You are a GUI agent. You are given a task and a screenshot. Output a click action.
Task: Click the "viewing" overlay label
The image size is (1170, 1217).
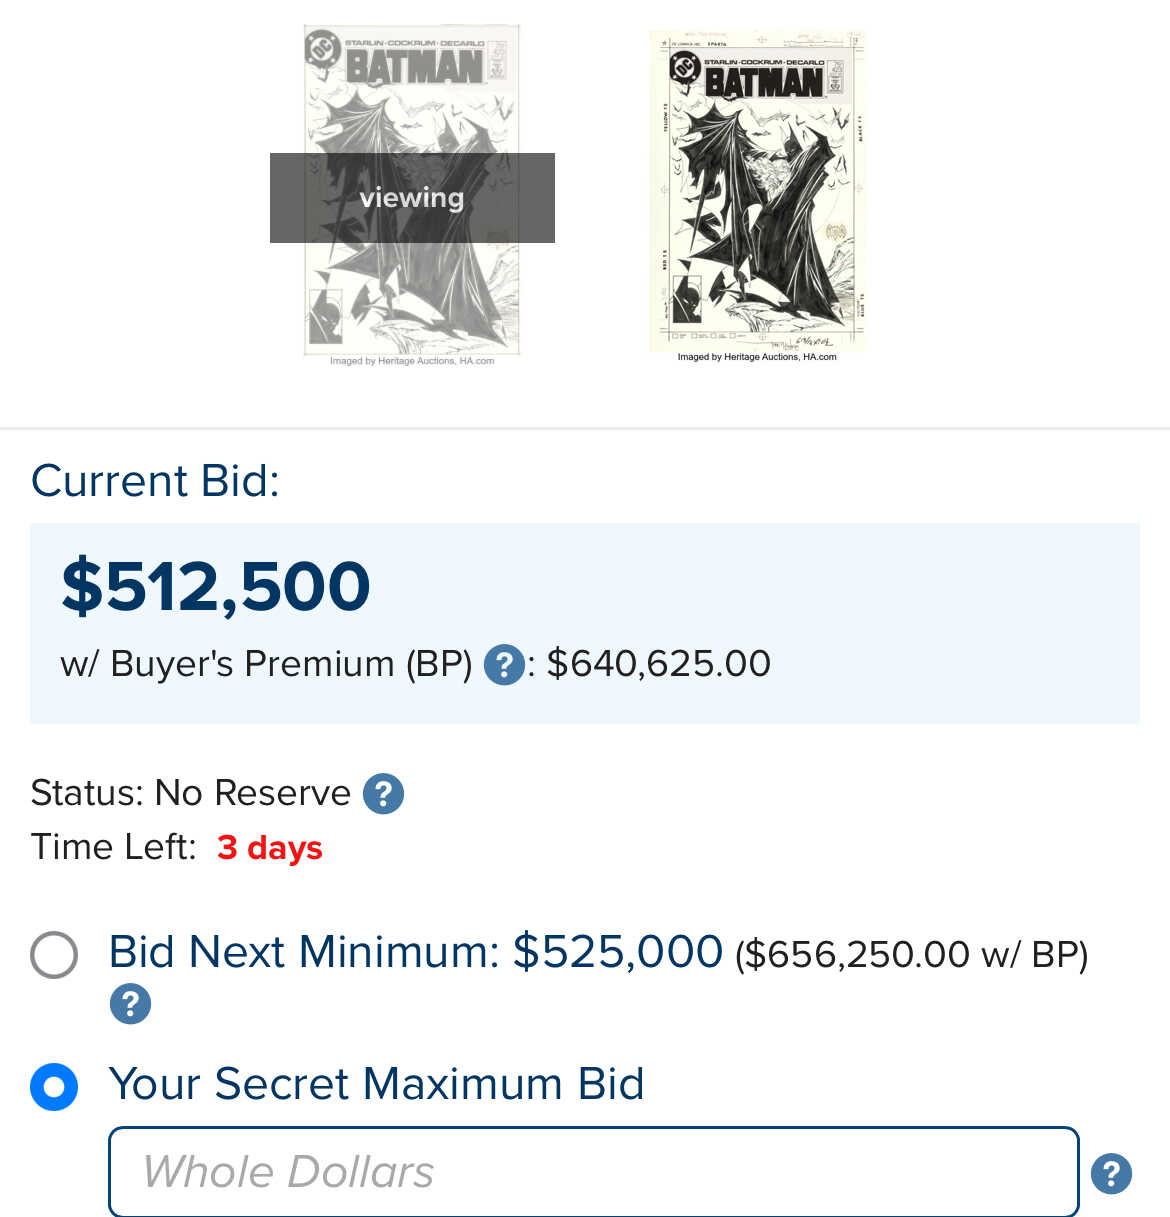[x=412, y=198]
